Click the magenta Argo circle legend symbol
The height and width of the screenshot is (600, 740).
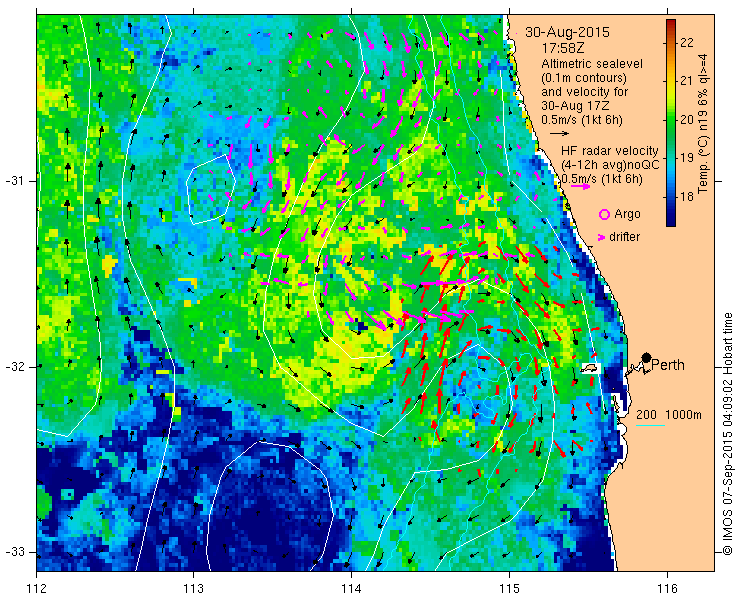[x=604, y=215]
